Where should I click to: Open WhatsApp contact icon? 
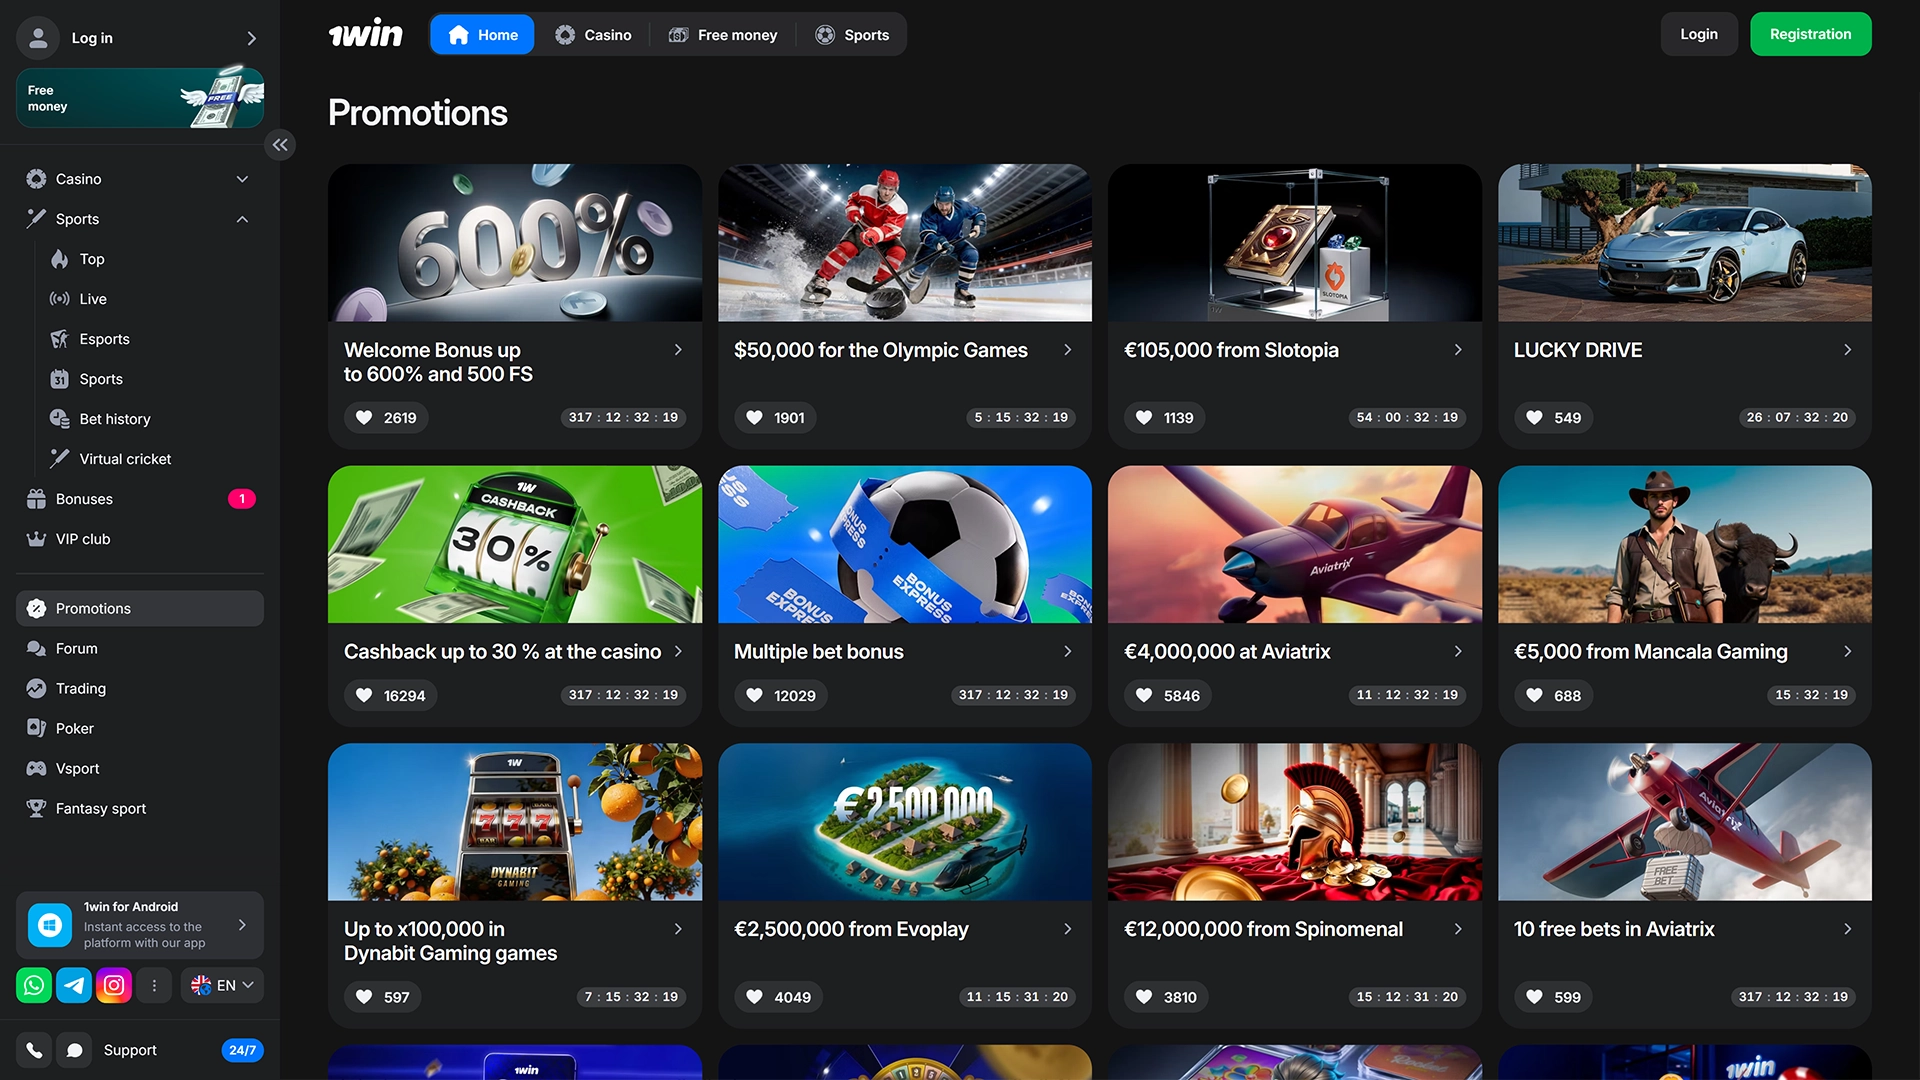[34, 985]
